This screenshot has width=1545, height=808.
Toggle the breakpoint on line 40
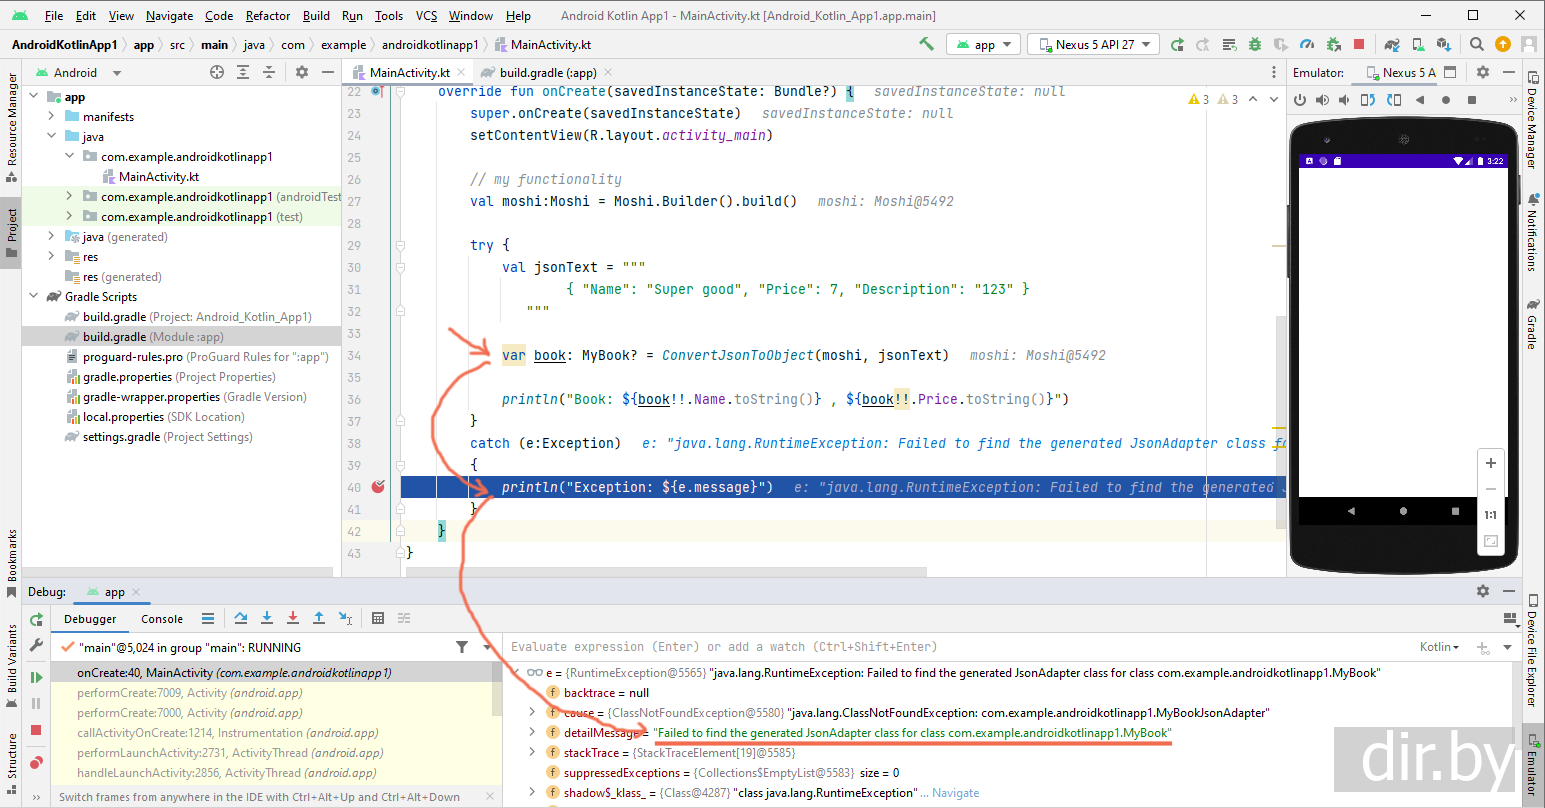pos(378,487)
